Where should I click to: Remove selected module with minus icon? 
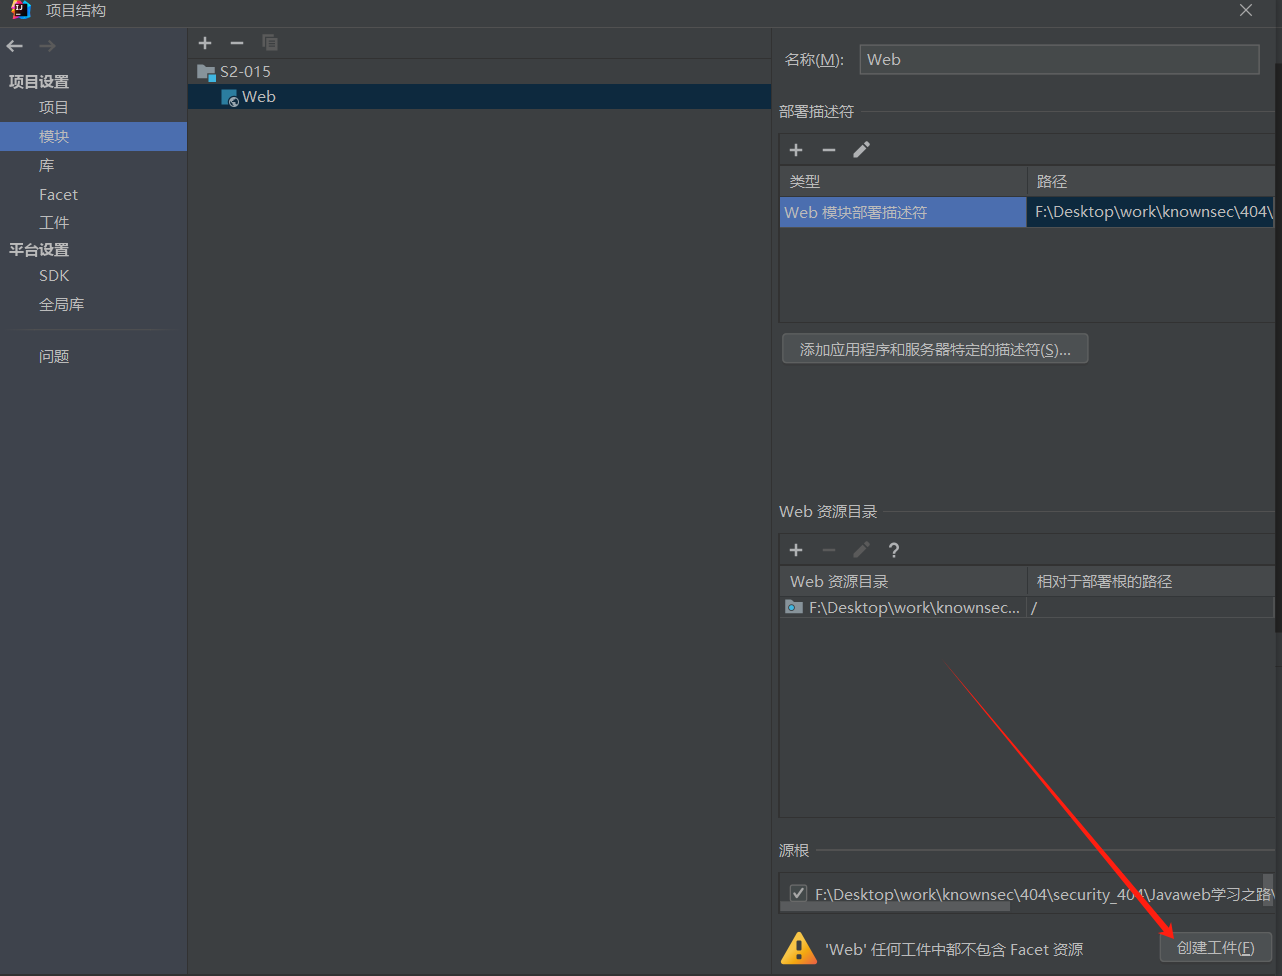[237, 43]
